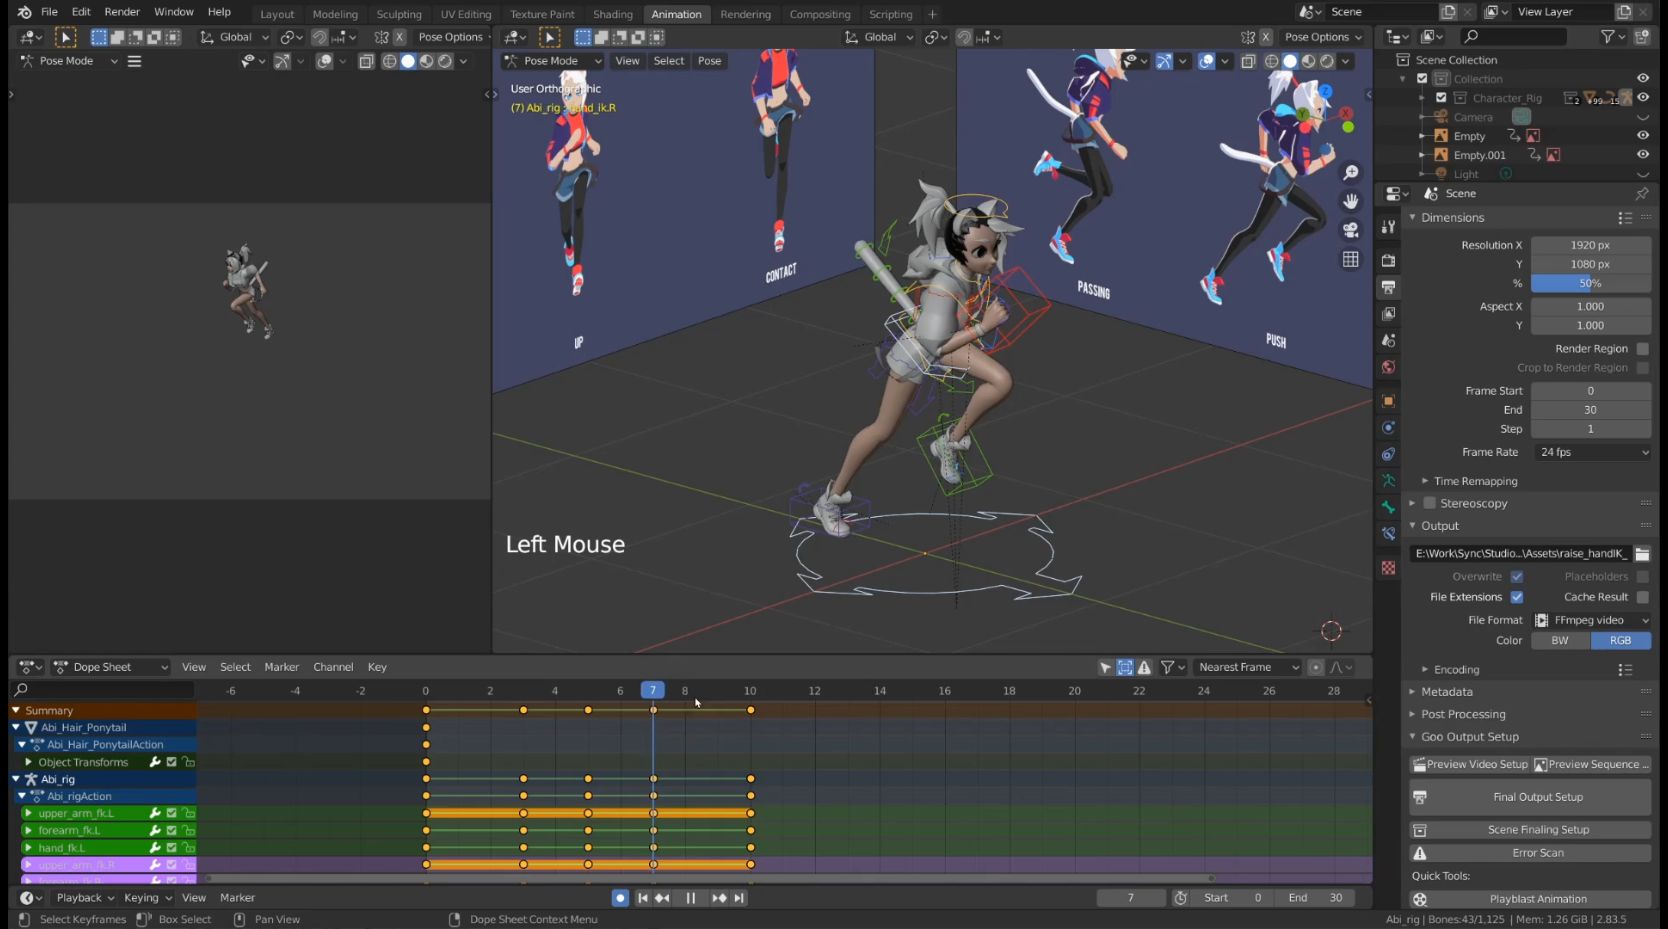Open the Nearest Frame snapping dropdown
1668x929 pixels.
[x=1248, y=667]
